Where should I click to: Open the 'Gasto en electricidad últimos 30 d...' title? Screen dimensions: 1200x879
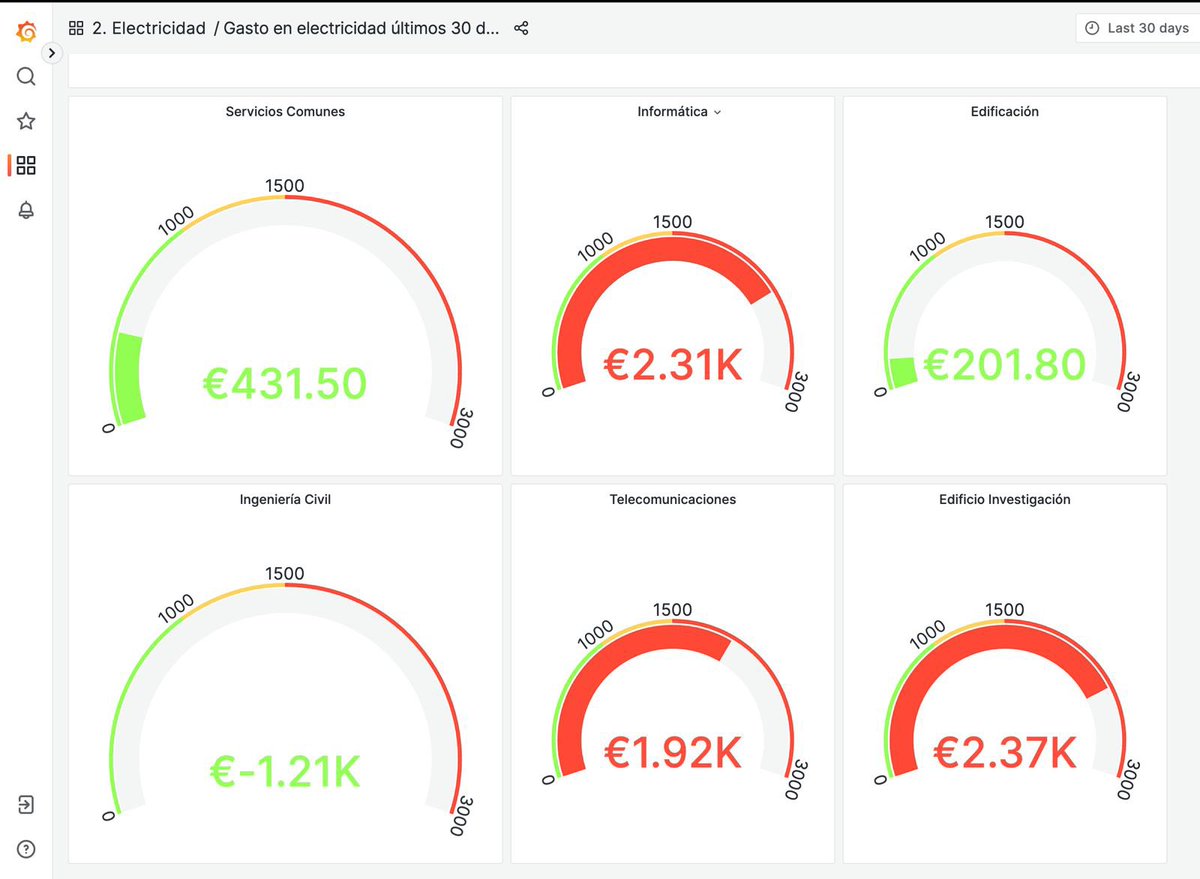click(361, 29)
